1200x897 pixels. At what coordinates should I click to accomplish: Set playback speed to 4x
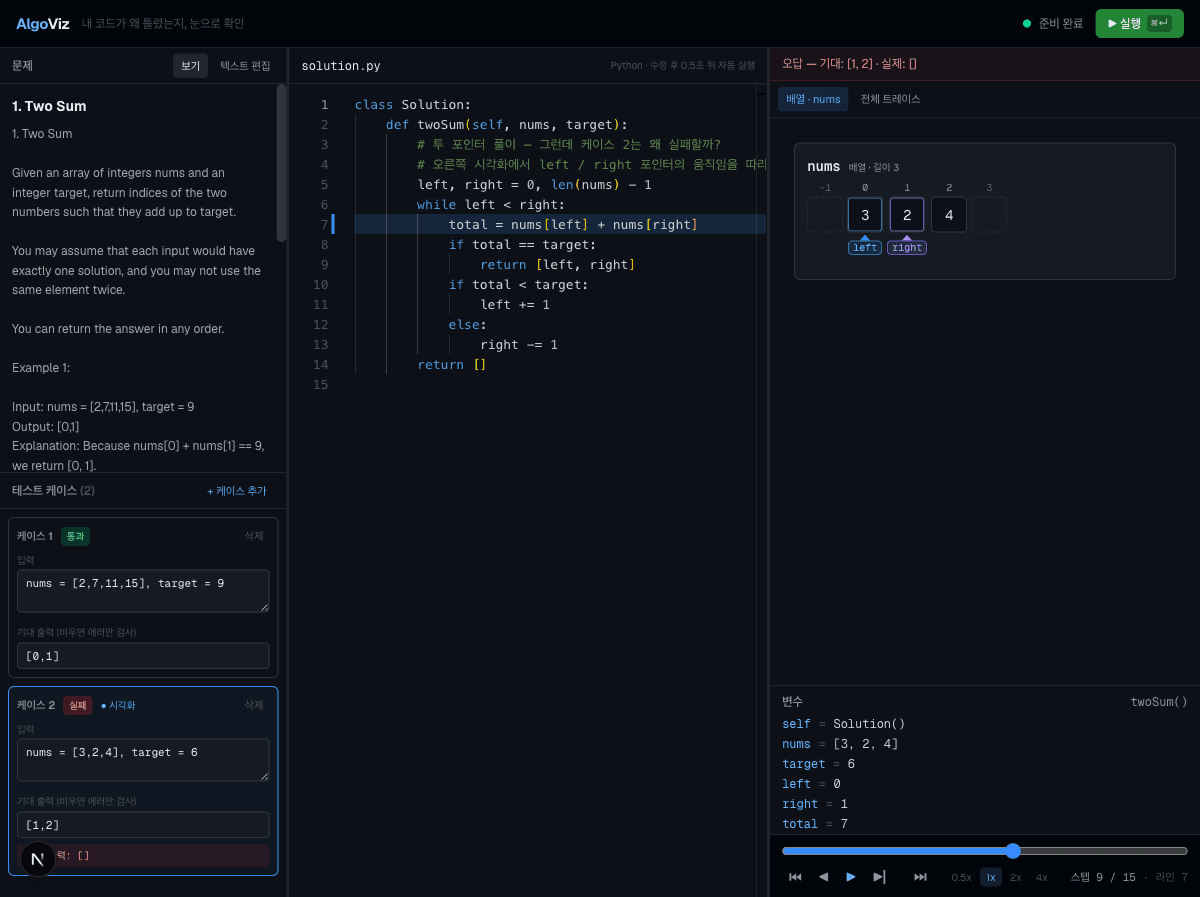1042,877
